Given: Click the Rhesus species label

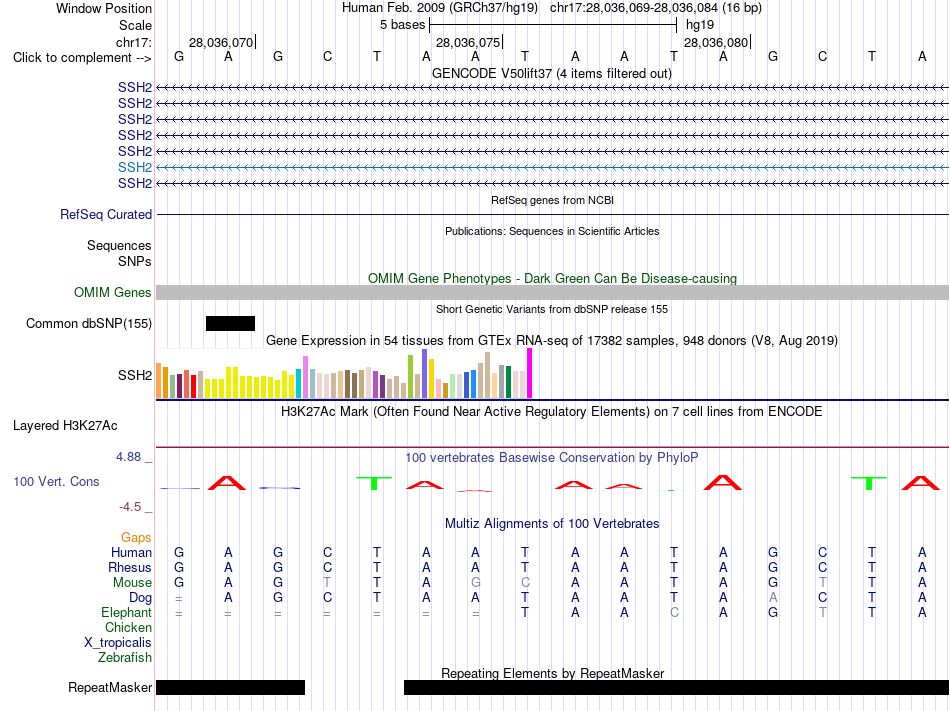Looking at the screenshot, I should pyautogui.click(x=130, y=567).
